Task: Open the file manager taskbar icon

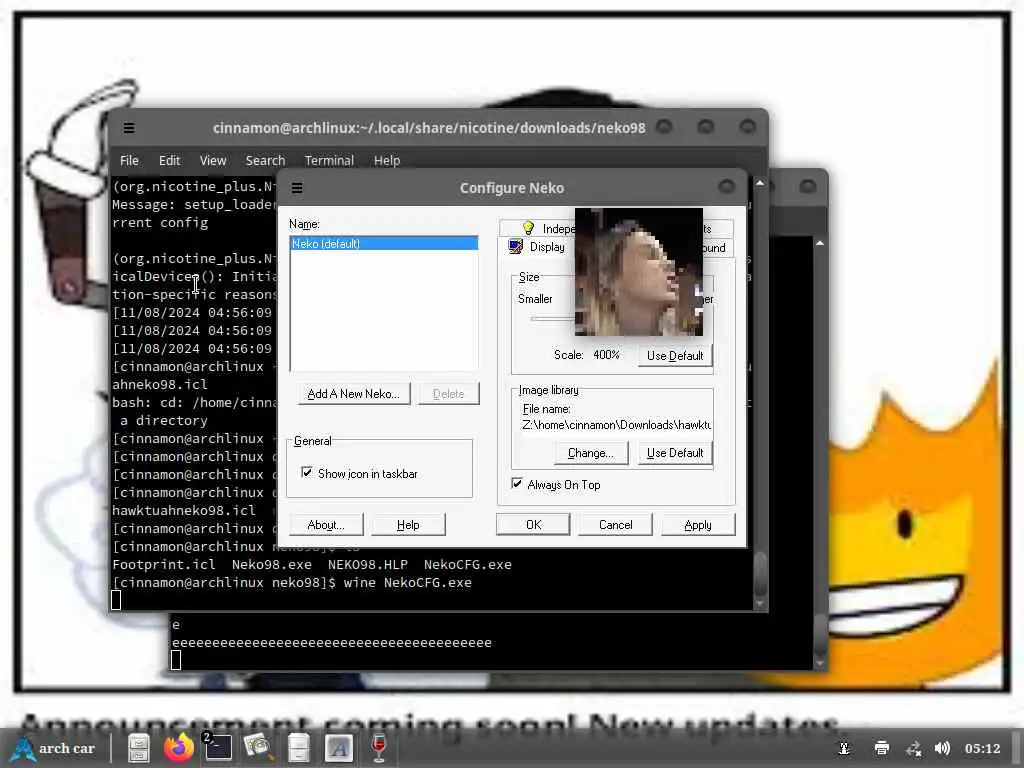Action: pos(138,748)
